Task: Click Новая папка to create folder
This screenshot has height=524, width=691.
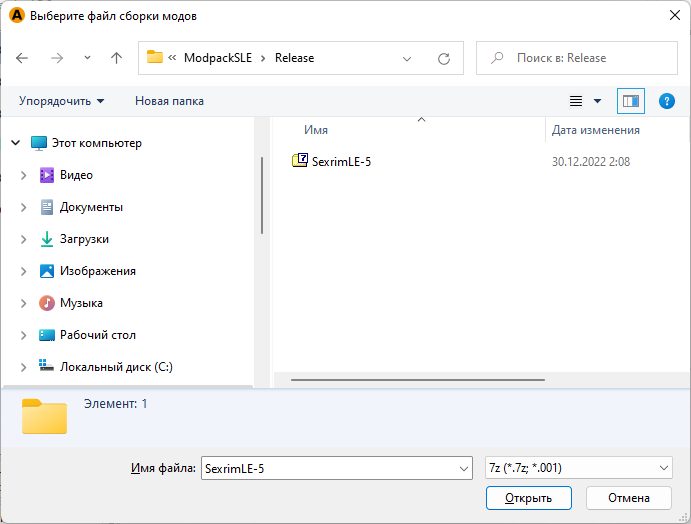Action: (x=169, y=101)
